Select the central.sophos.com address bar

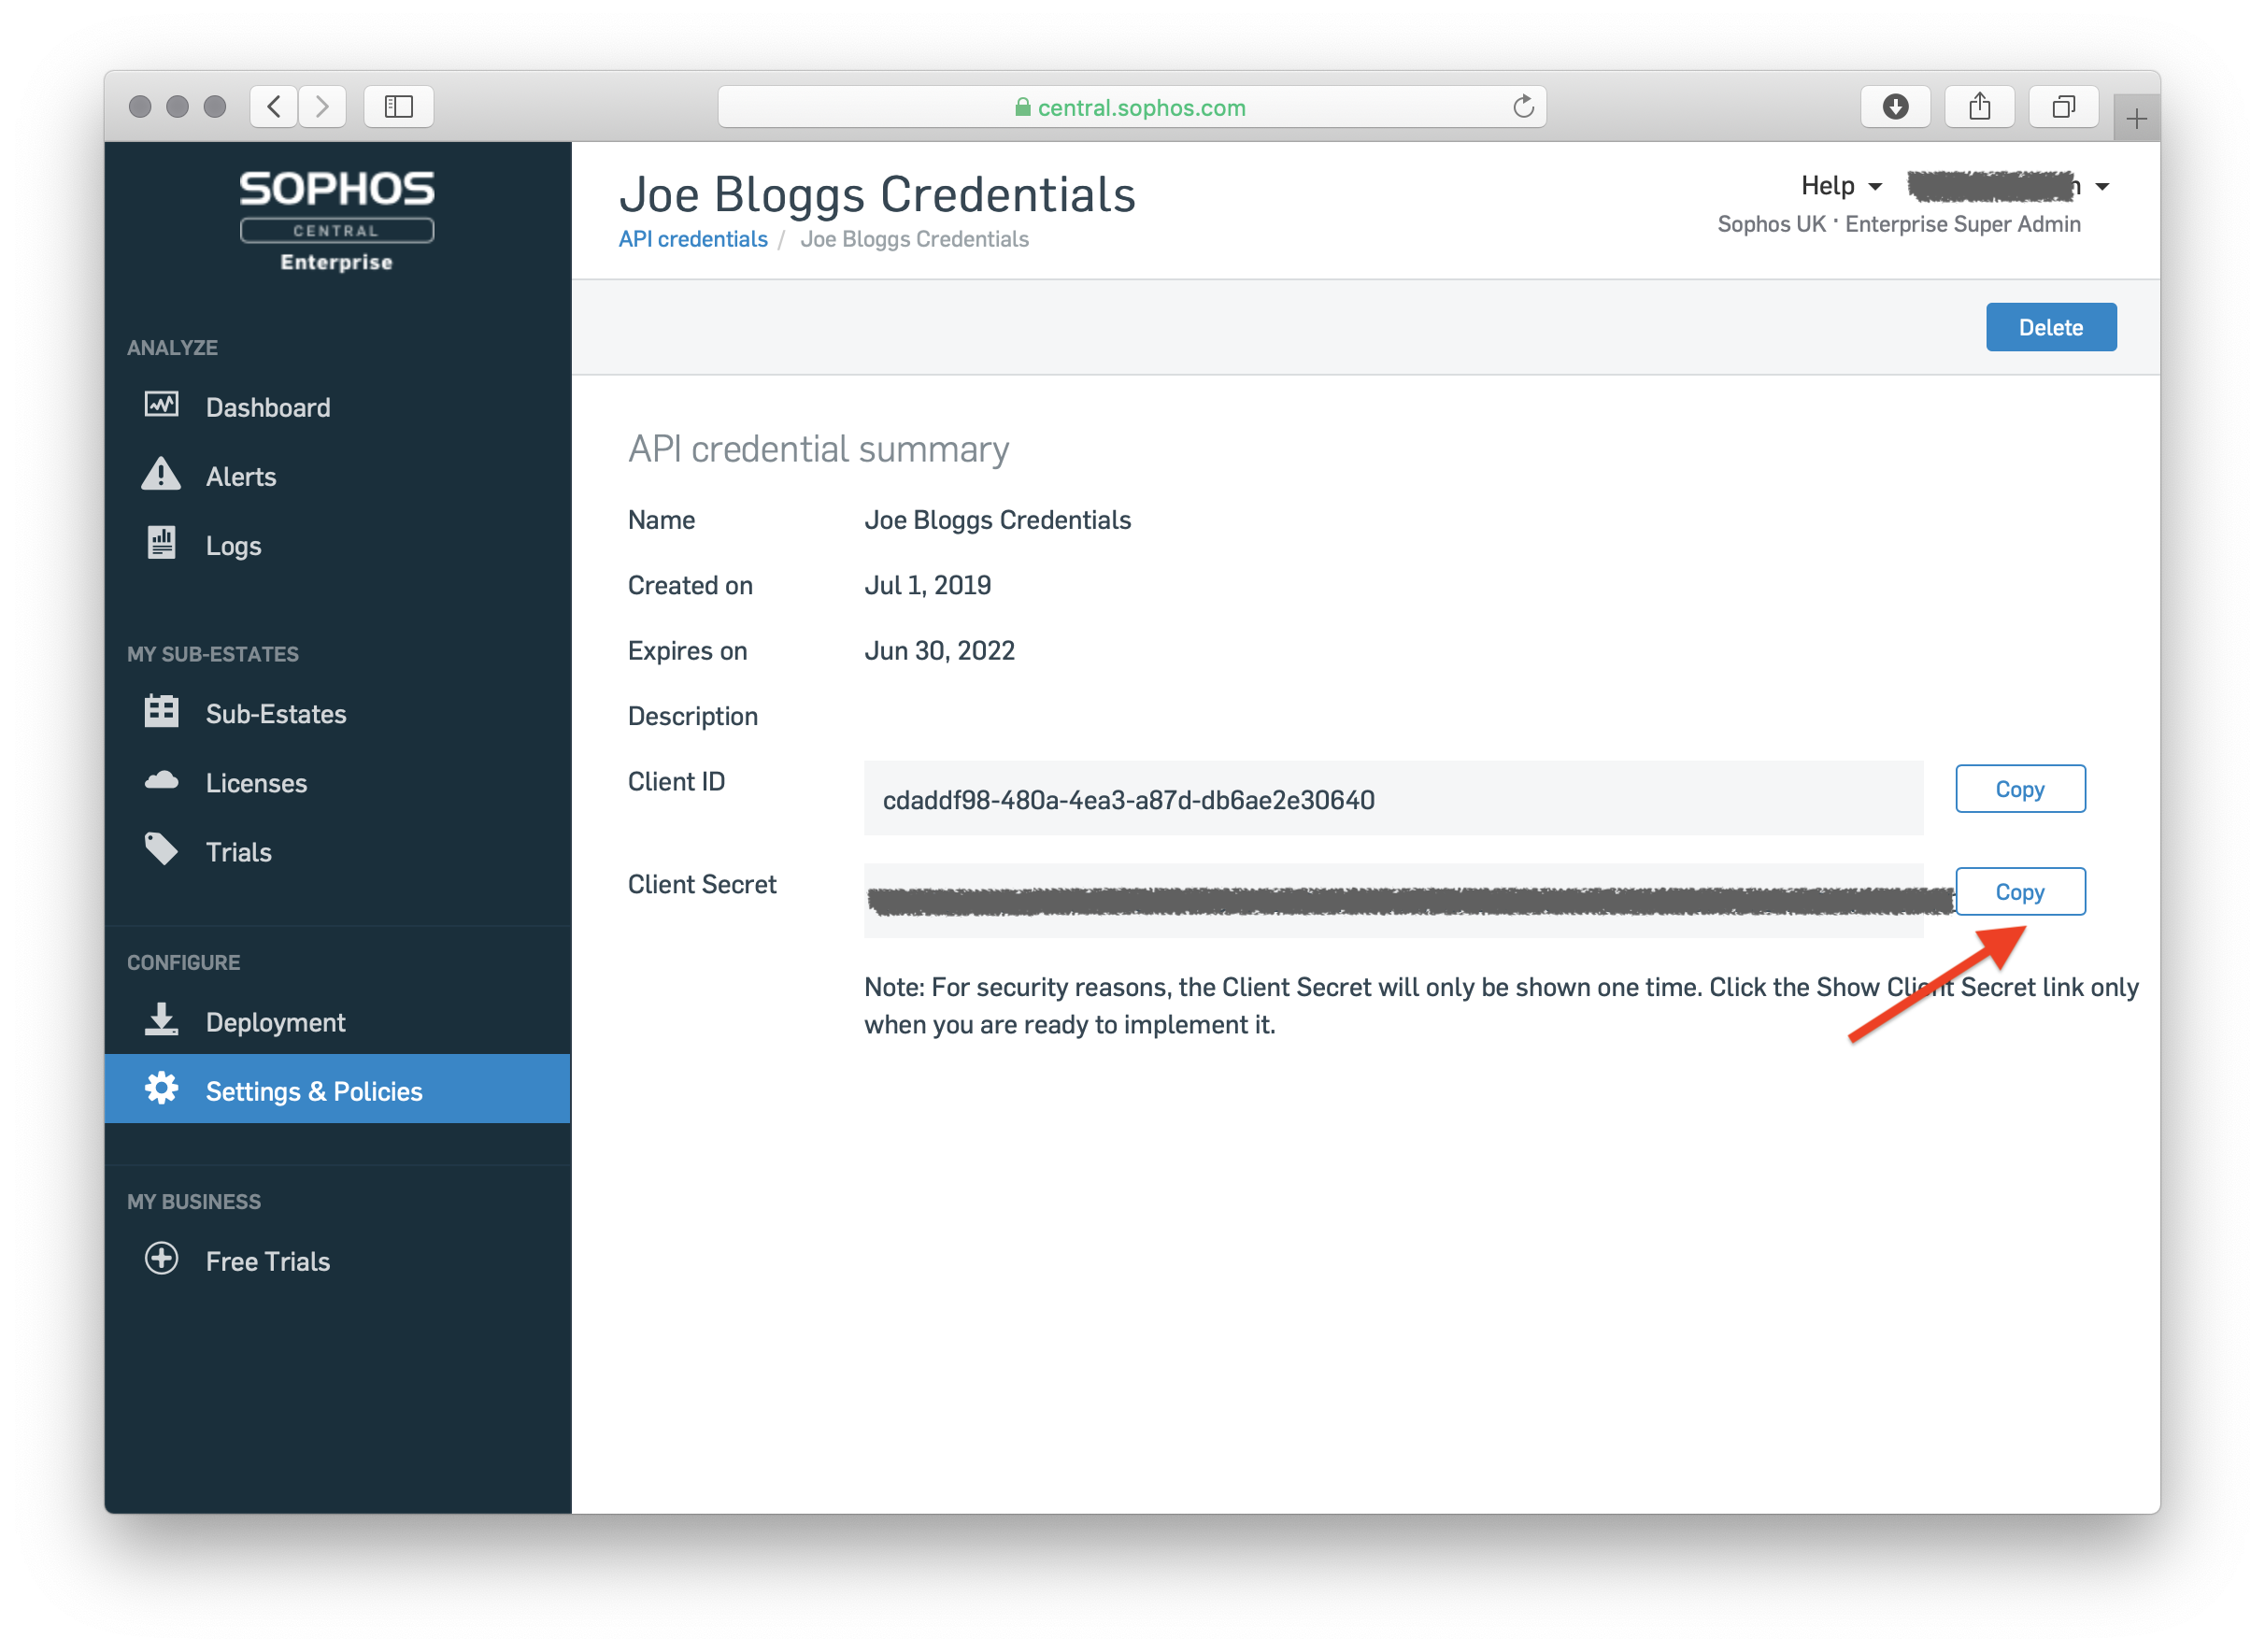[x=1132, y=106]
